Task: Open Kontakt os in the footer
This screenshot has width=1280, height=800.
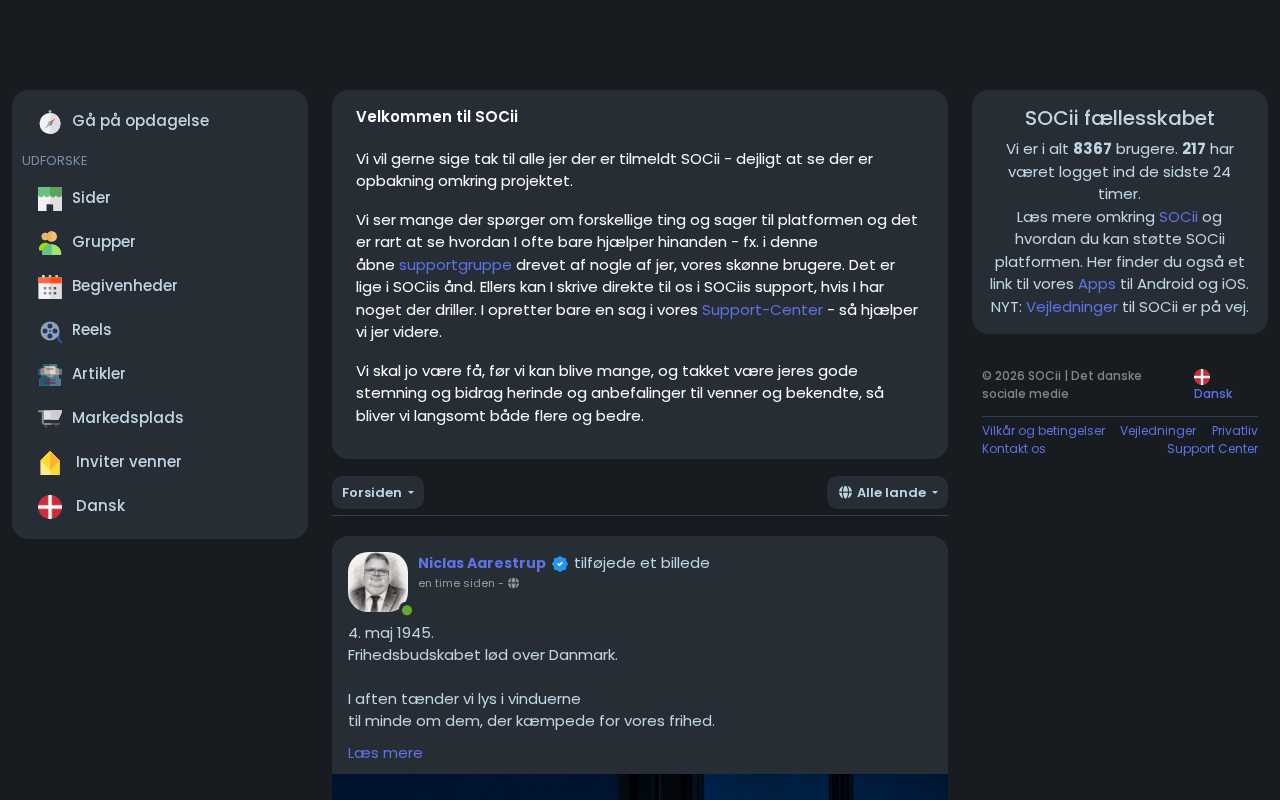Action: click(x=1014, y=449)
